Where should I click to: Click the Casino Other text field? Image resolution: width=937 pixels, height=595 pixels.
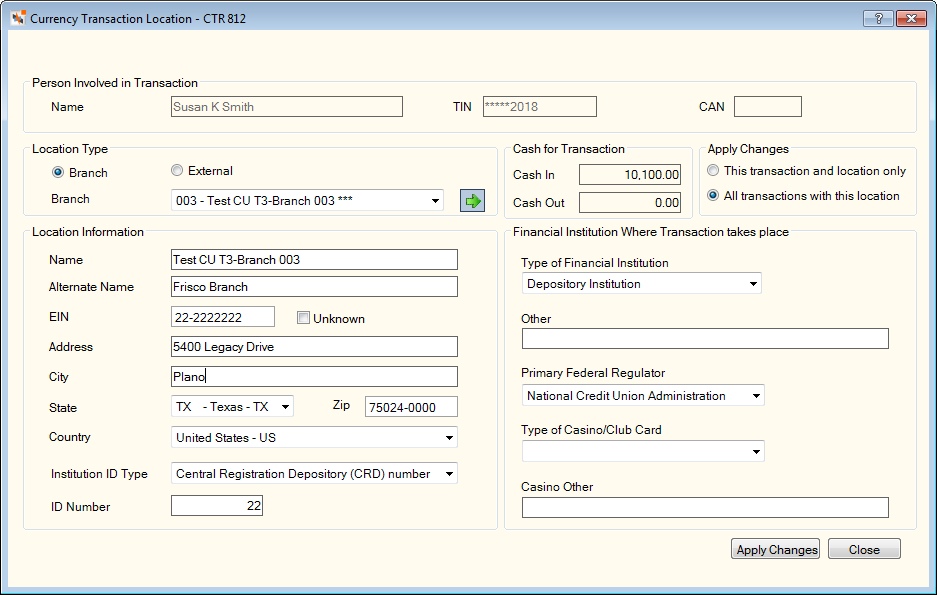[705, 508]
